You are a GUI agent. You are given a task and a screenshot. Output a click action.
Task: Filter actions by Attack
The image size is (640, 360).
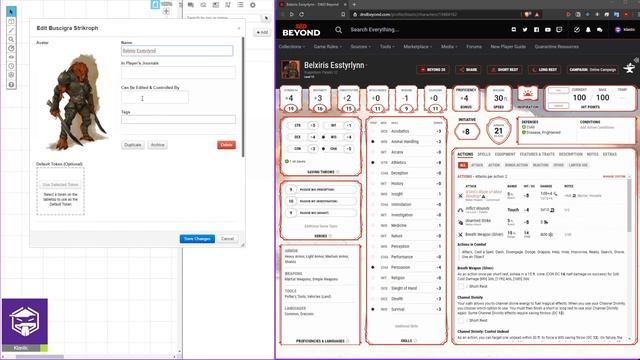click(477, 165)
